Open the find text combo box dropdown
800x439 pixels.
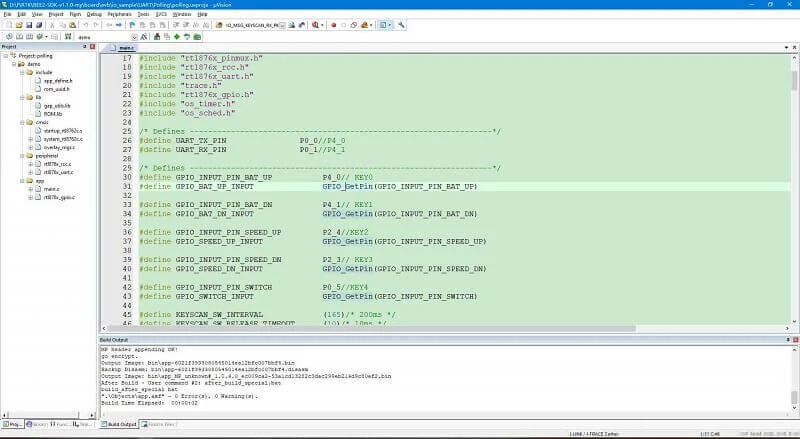pyautogui.click(x=282, y=25)
